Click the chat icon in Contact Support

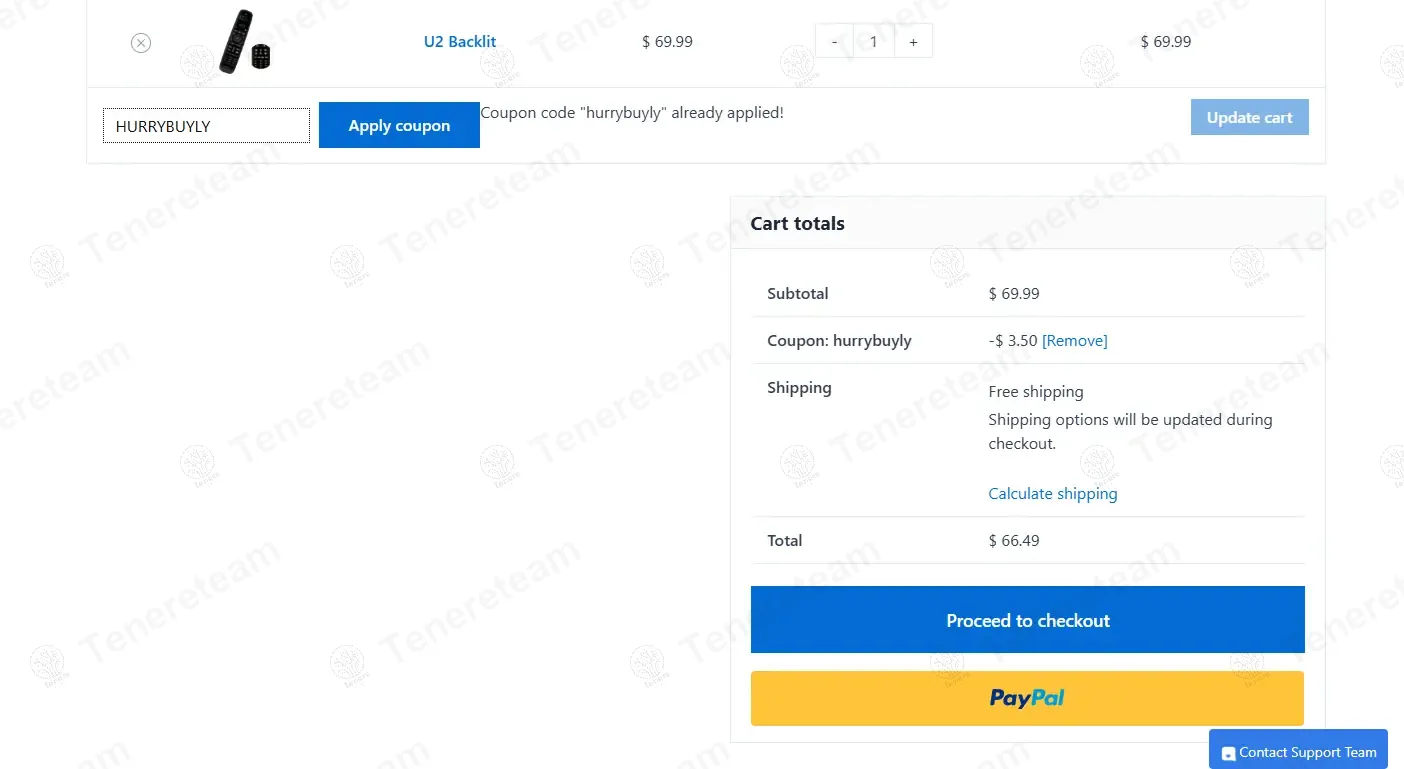click(x=1229, y=754)
